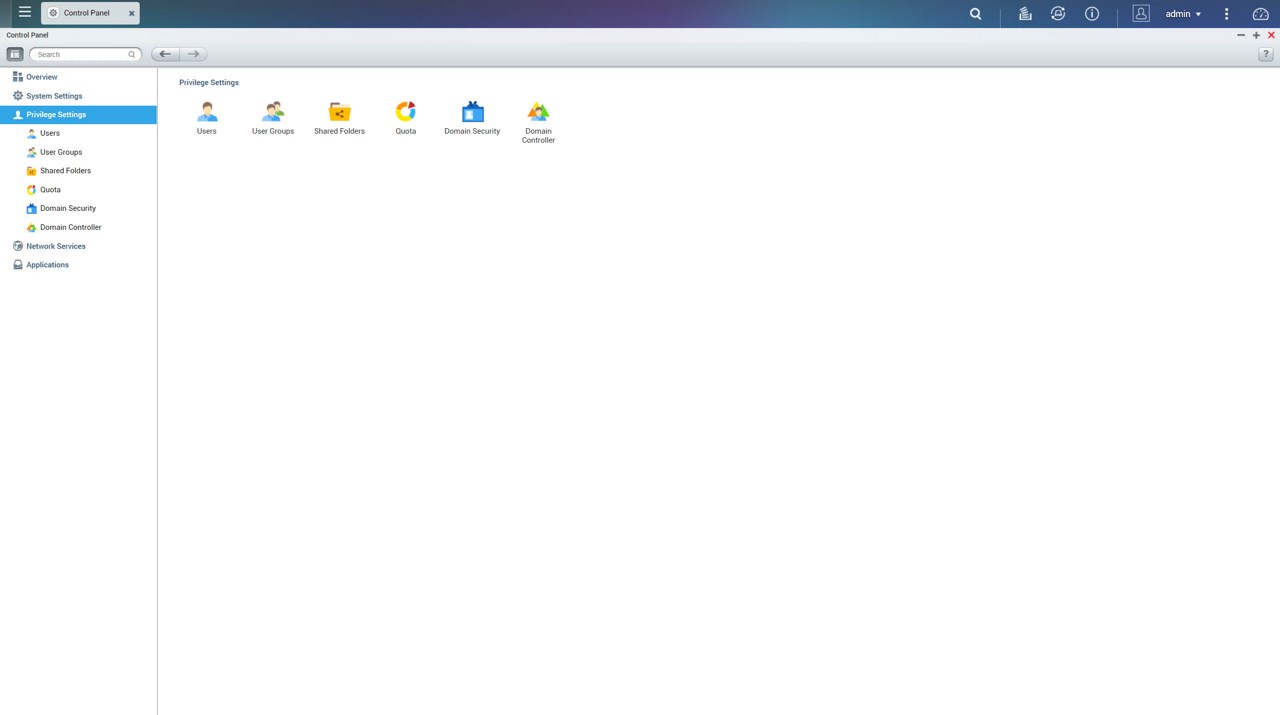Viewport: 1280px width, 715px height.
Task: Go back with the left arrow button
Action: pyautogui.click(x=165, y=54)
